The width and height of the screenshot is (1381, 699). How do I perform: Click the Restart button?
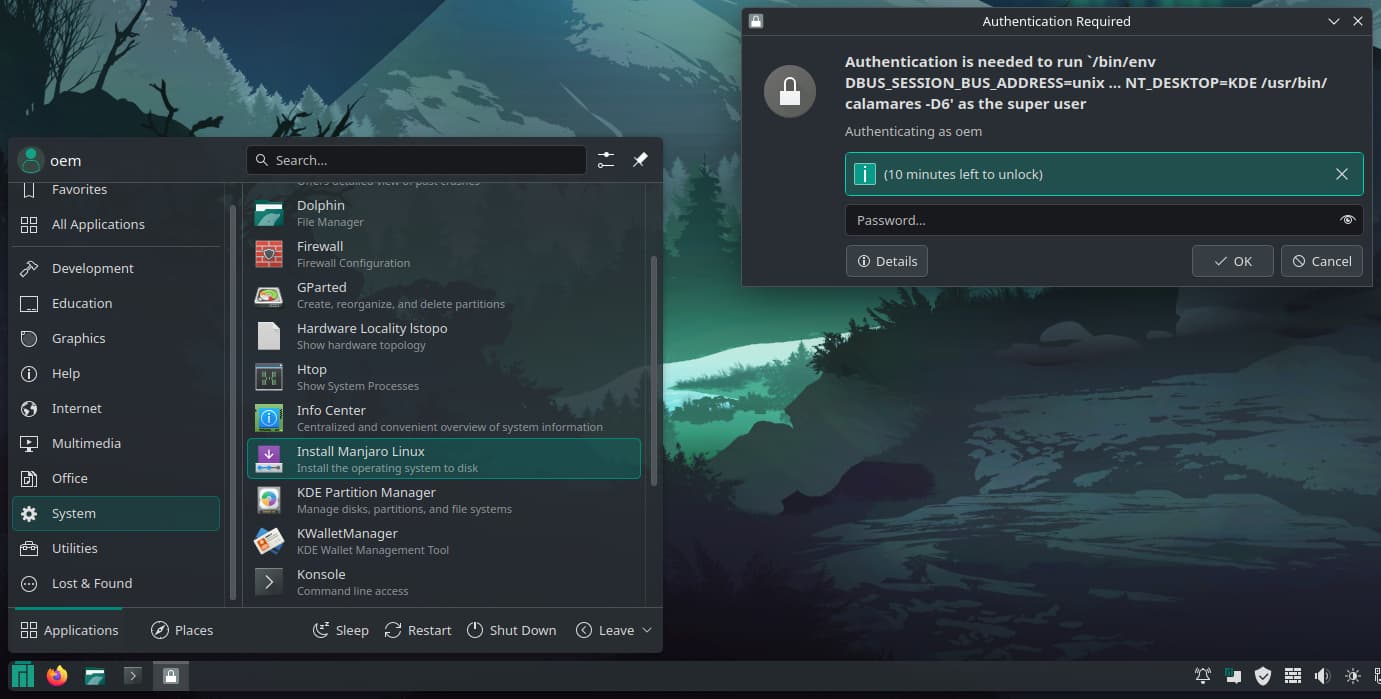[418, 630]
